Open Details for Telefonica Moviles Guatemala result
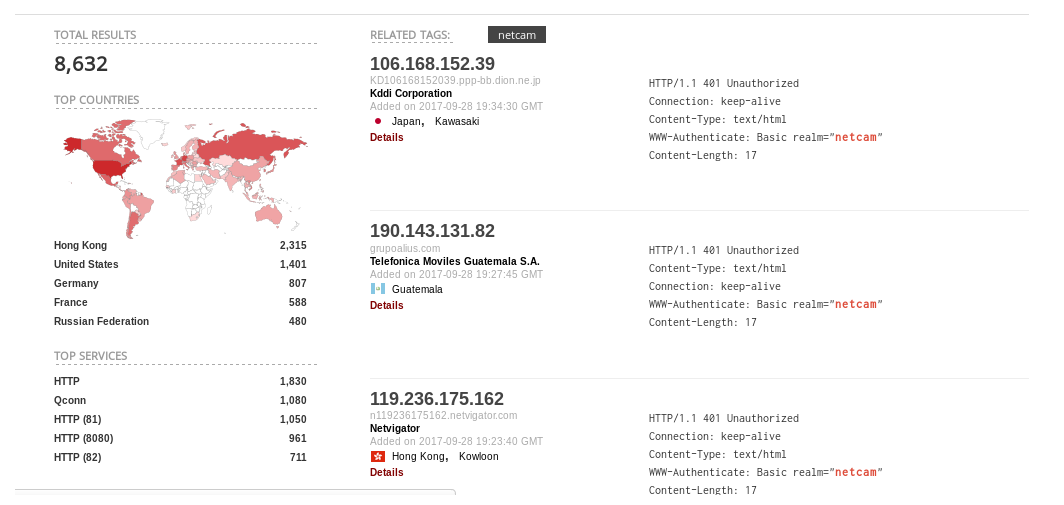This screenshot has width=1064, height=505. point(386,305)
